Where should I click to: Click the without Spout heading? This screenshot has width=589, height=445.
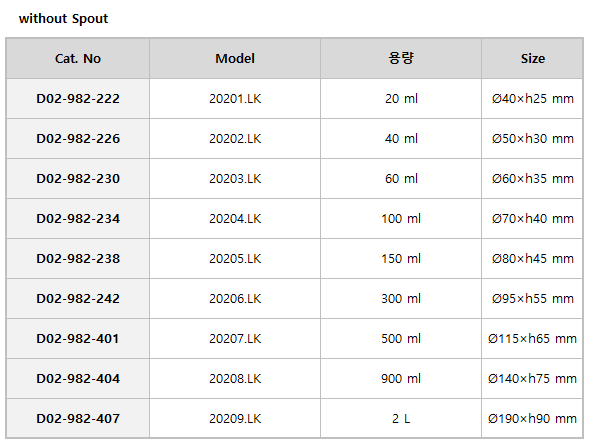(63, 18)
